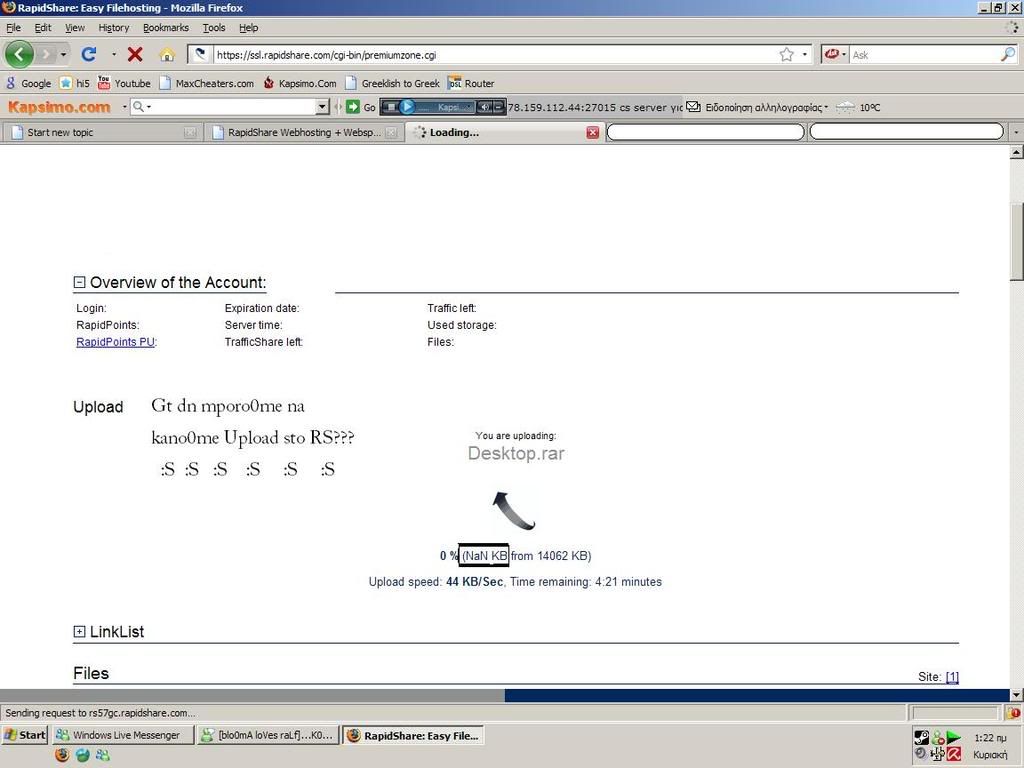This screenshot has width=1024, height=768.
Task: Open the tab list dropdown arrow
Action: [x=1016, y=132]
